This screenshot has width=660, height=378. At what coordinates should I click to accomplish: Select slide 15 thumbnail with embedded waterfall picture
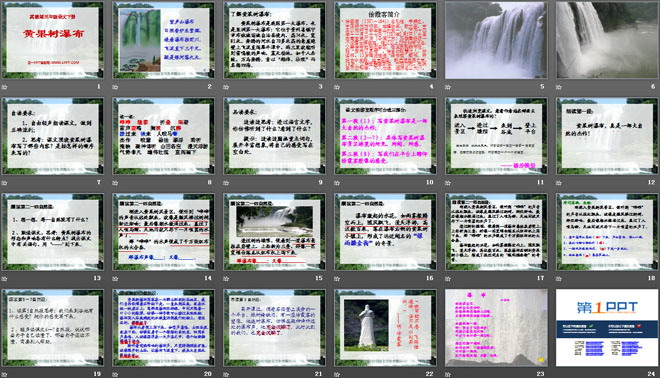(x=274, y=232)
